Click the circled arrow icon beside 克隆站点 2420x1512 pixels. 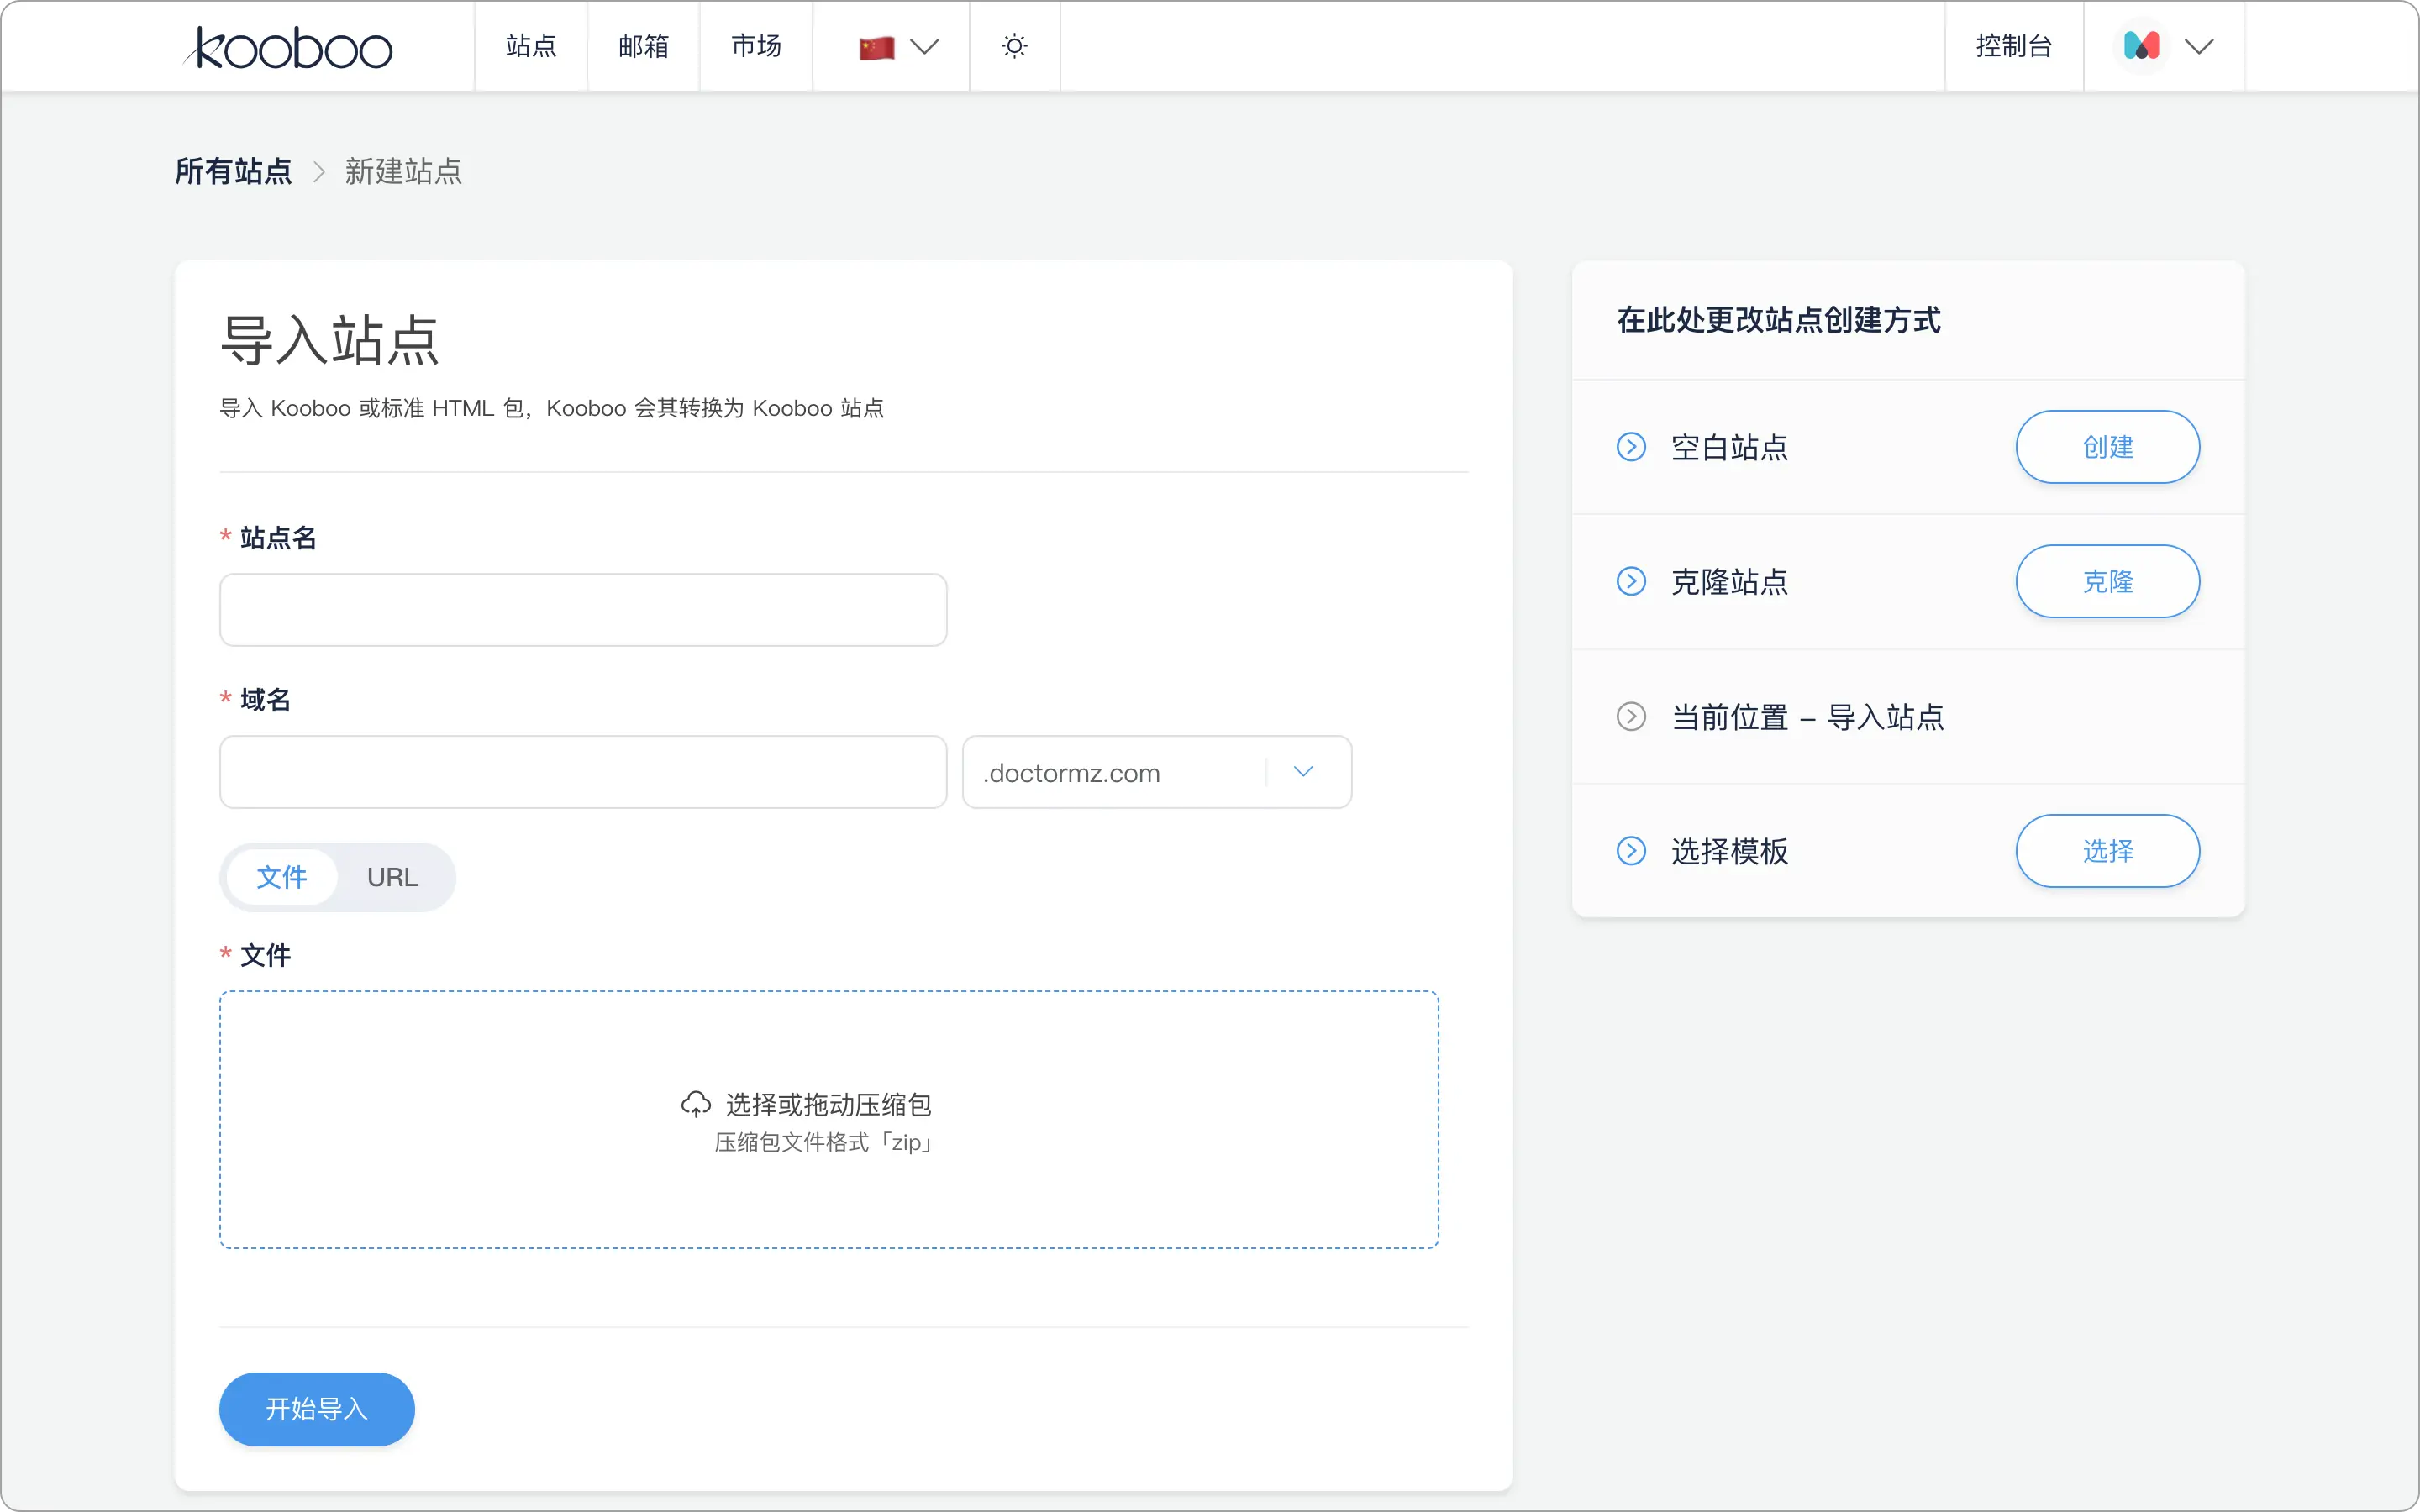(x=1631, y=581)
